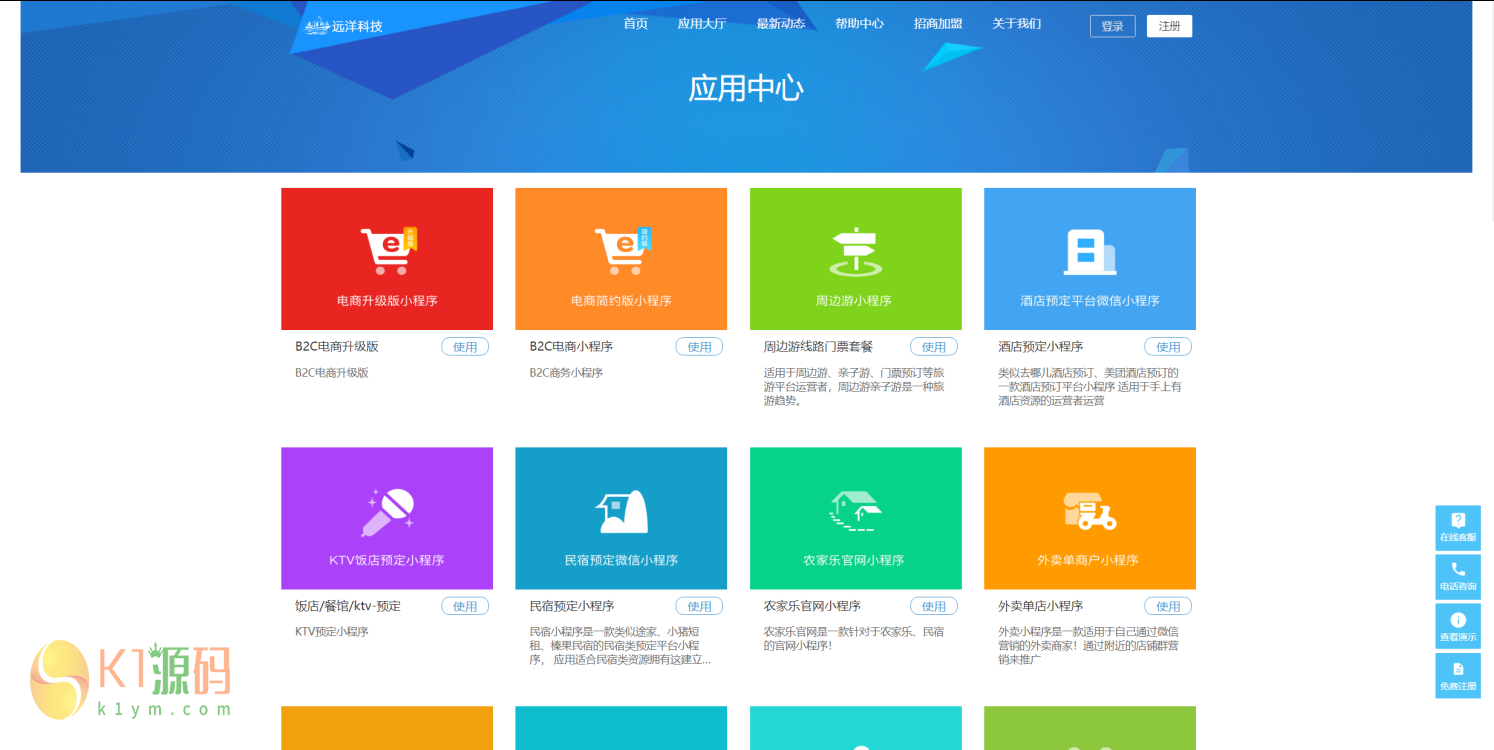Click the 外卖单店小程序 title text
This screenshot has width=1494, height=750.
pos(1041,606)
